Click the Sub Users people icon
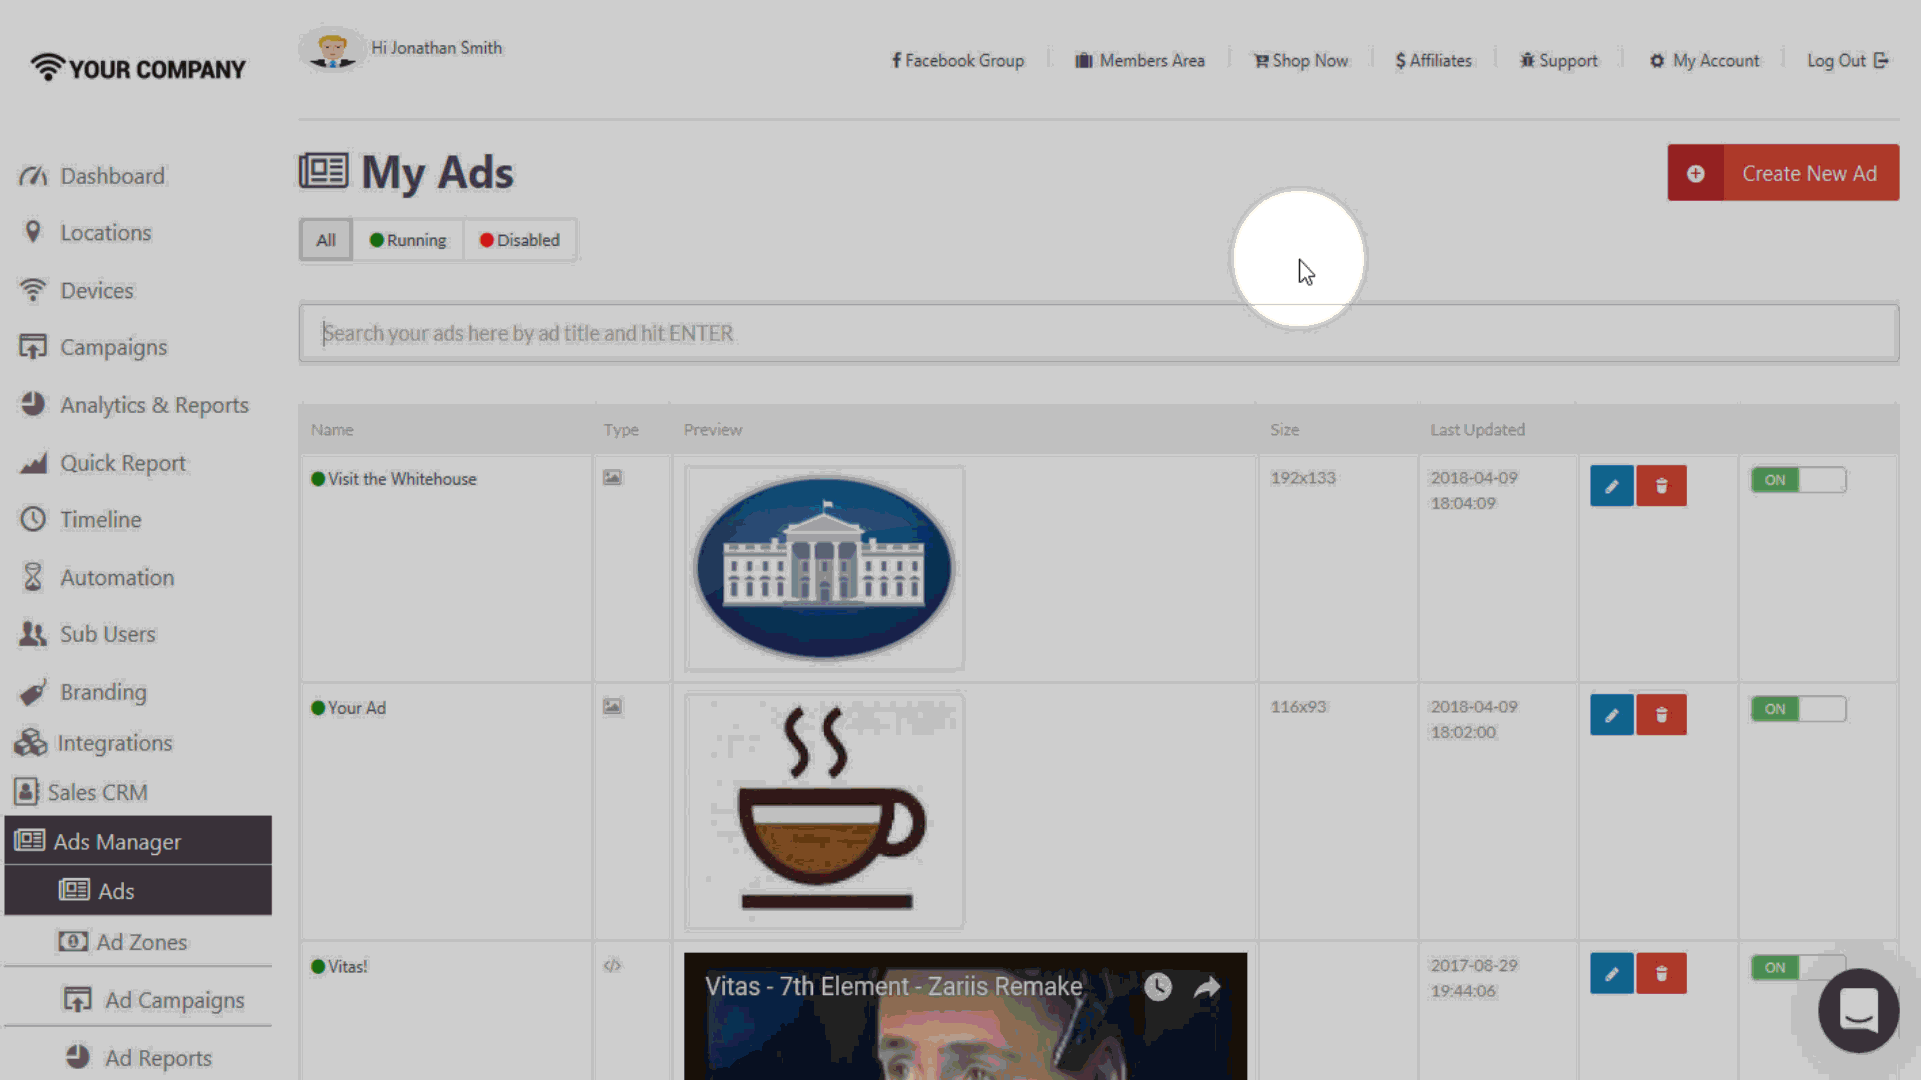The image size is (1921, 1080). click(x=33, y=634)
